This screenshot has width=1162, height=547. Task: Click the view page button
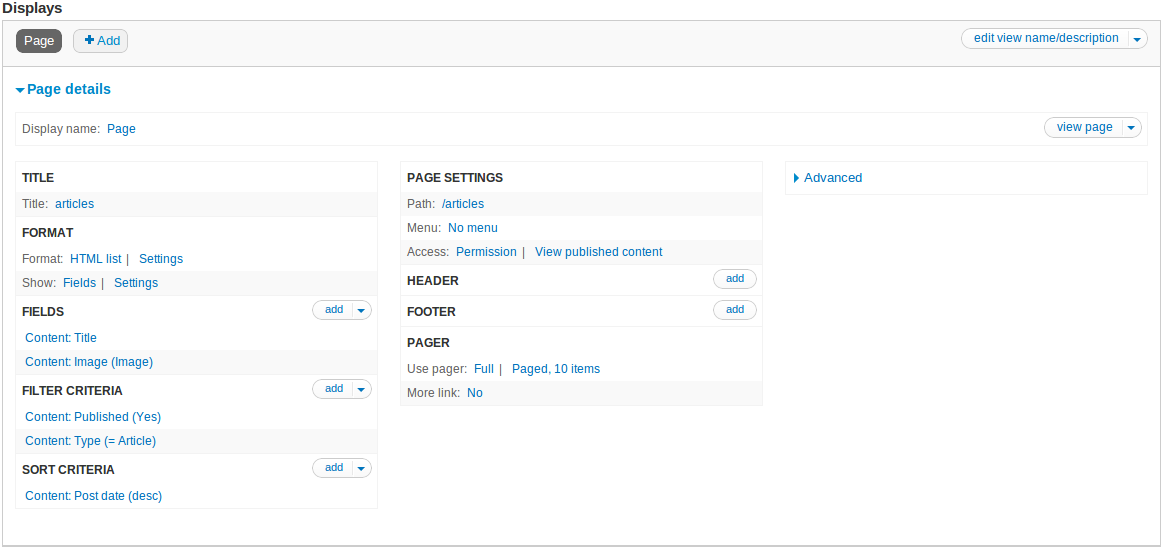tap(1084, 127)
